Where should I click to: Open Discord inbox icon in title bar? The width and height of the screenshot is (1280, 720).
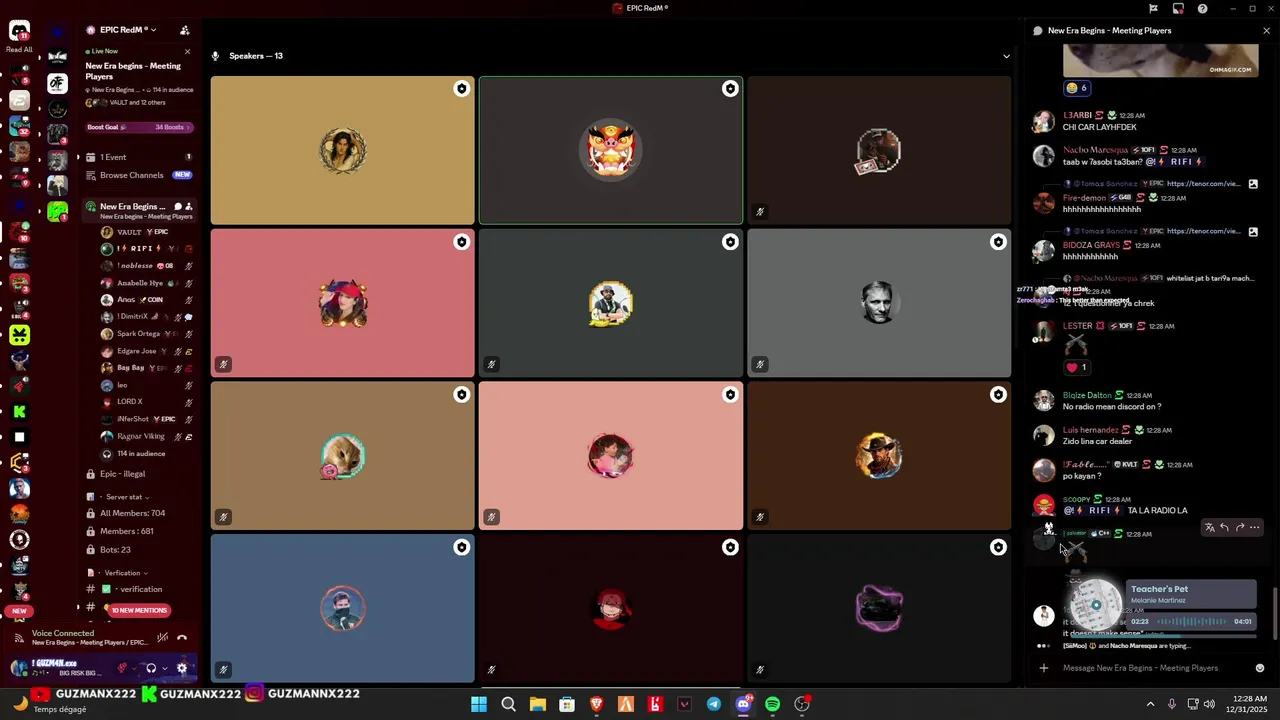click(1178, 8)
